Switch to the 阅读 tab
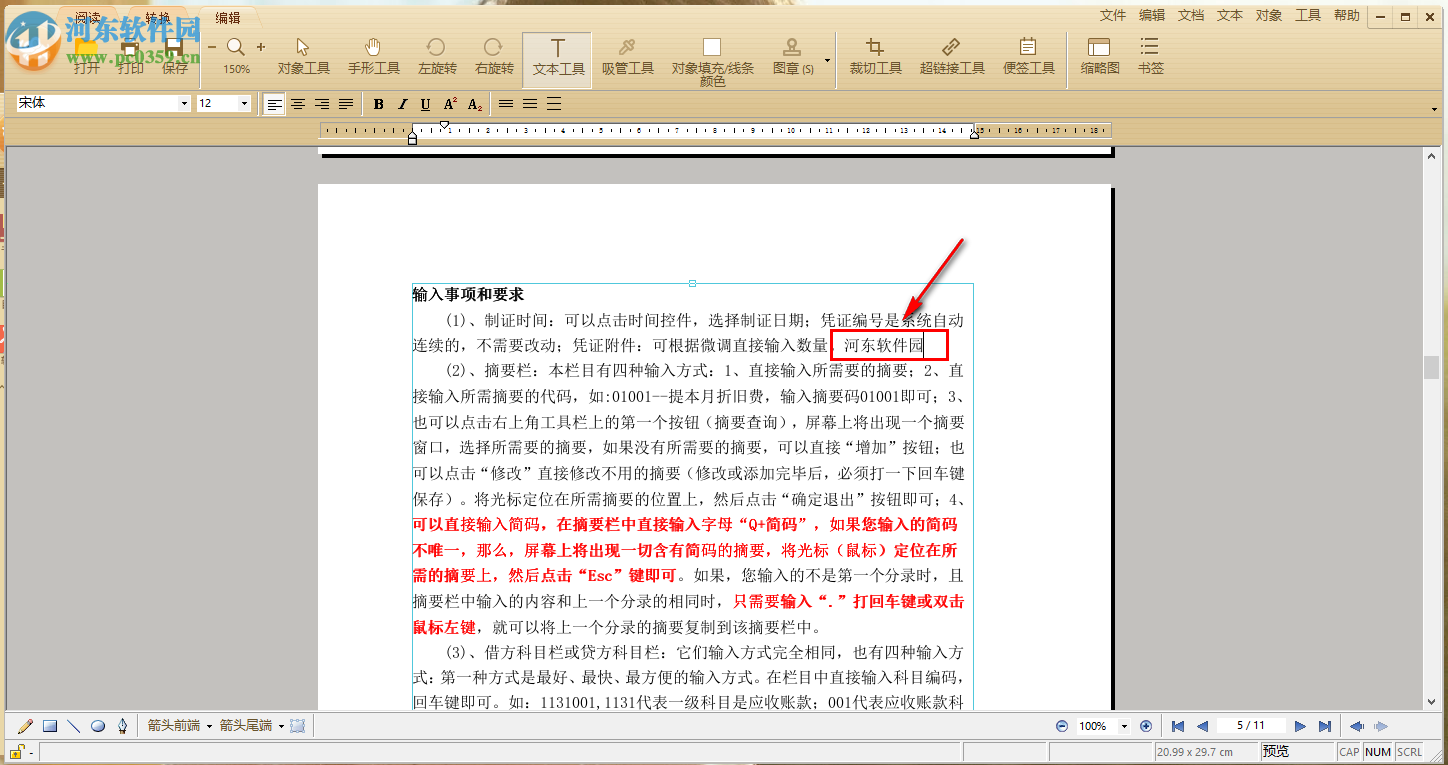 87,16
